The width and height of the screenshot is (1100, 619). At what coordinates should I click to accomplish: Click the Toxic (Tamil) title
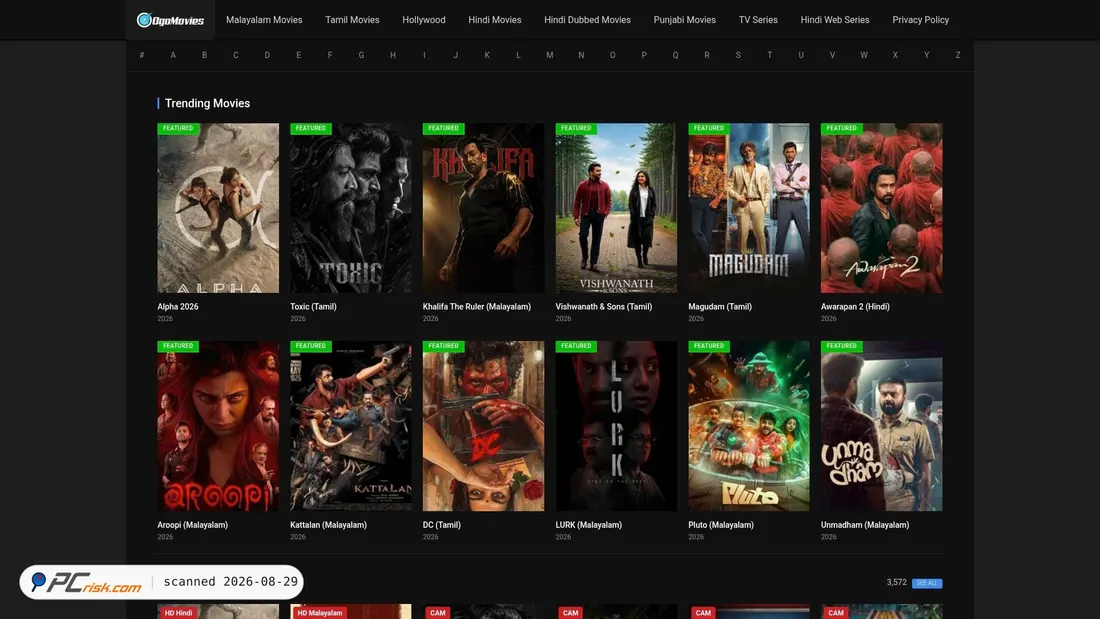[x=313, y=307]
